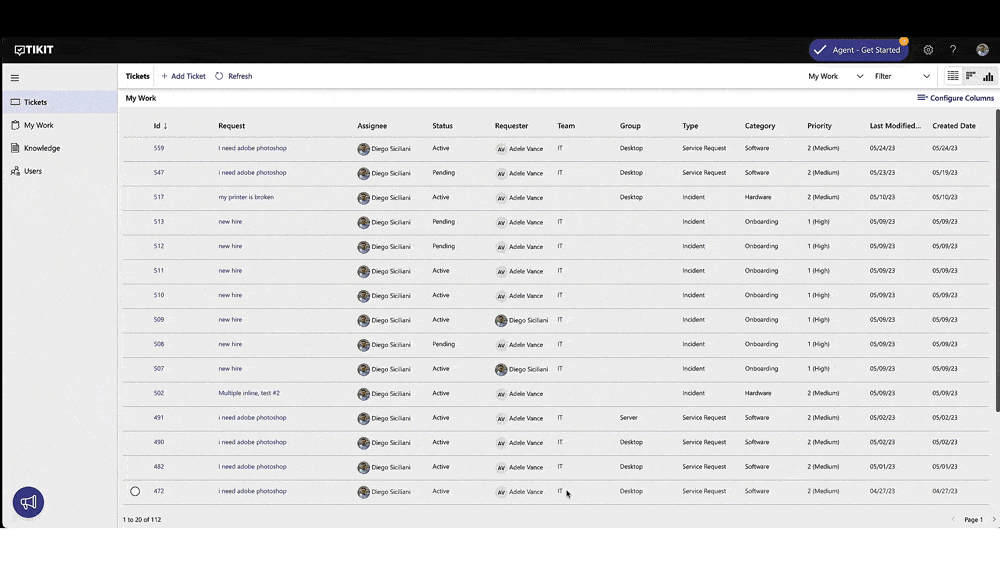Click the Refresh tickets button

(234, 76)
